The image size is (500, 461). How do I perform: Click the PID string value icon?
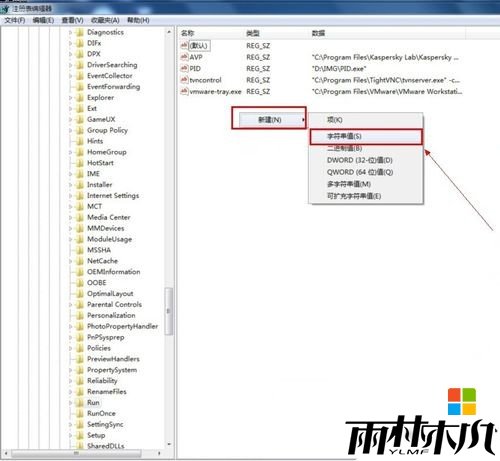(x=184, y=68)
